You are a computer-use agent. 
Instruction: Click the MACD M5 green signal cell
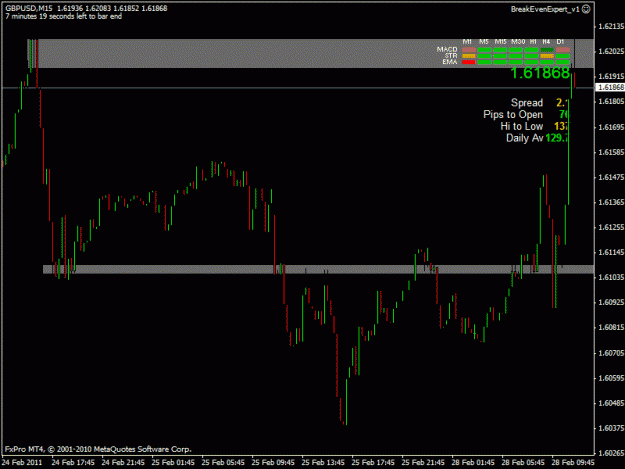(484, 50)
